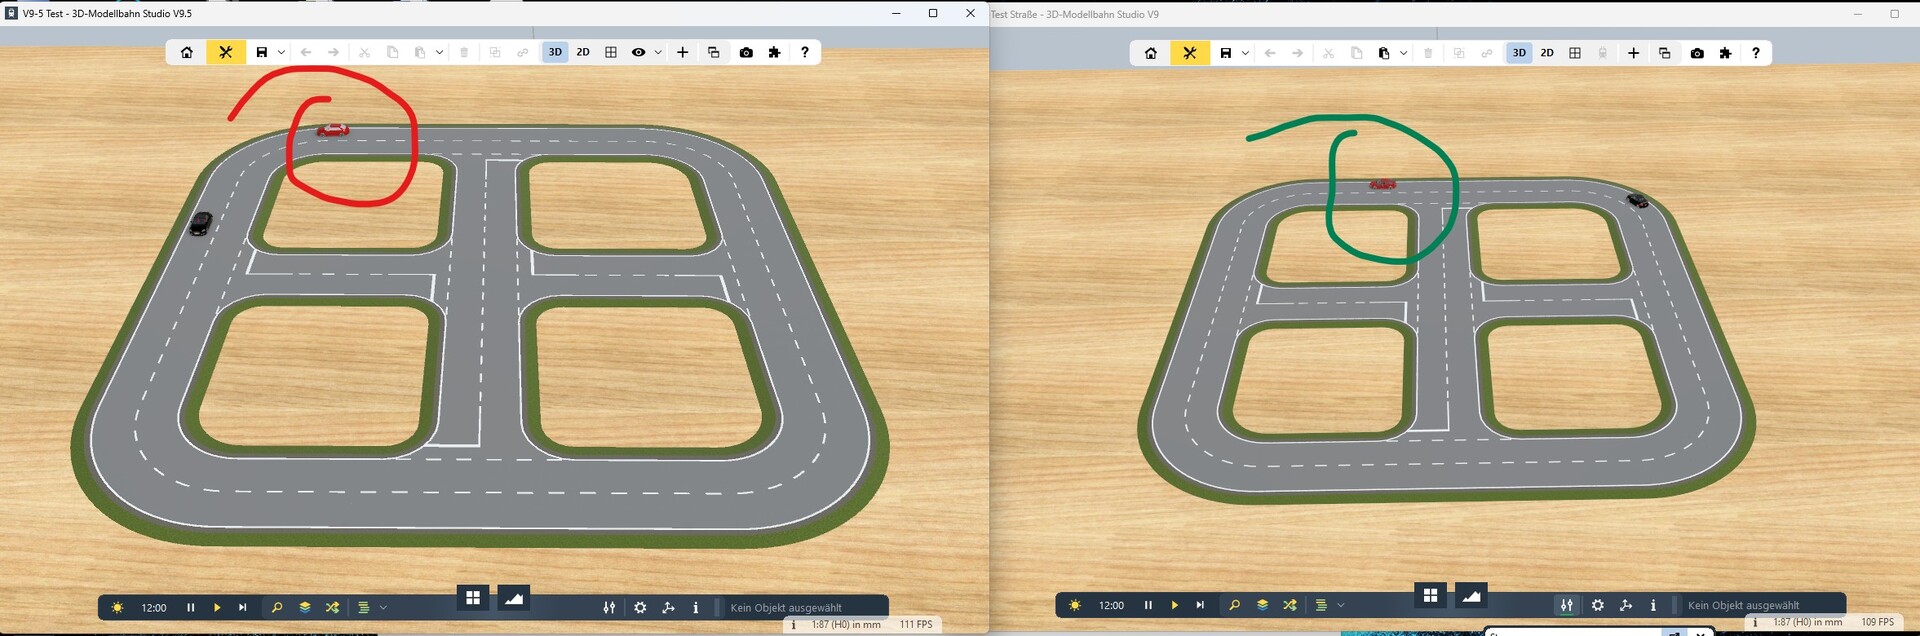This screenshot has height=636, width=1920.
Task: Select the black car in V9 window
Action: pyautogui.click(x=1637, y=200)
